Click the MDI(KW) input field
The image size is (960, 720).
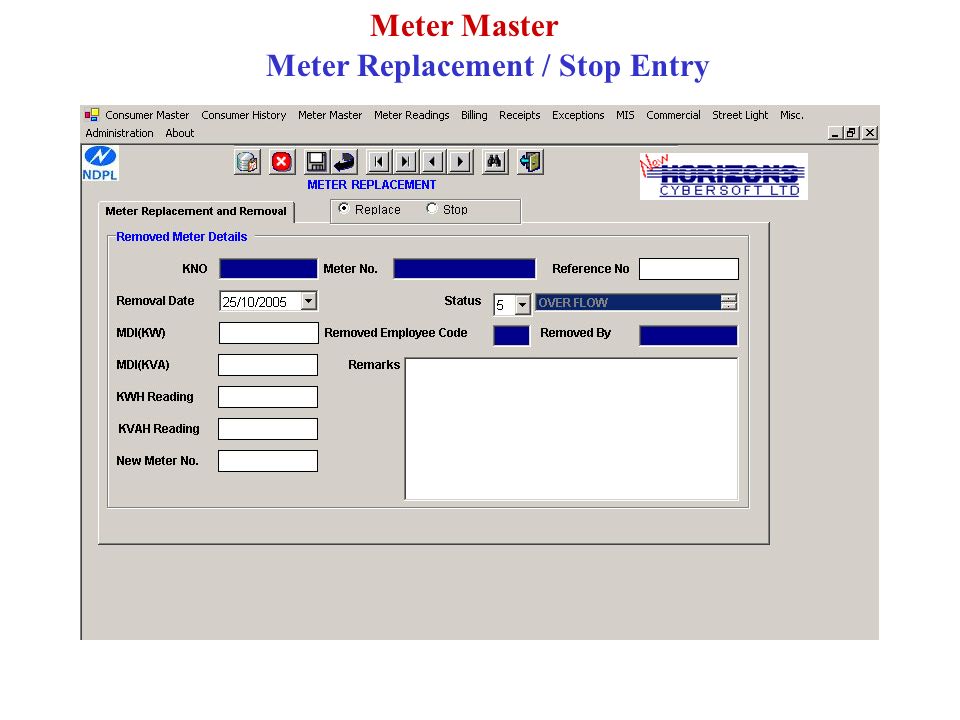269,333
